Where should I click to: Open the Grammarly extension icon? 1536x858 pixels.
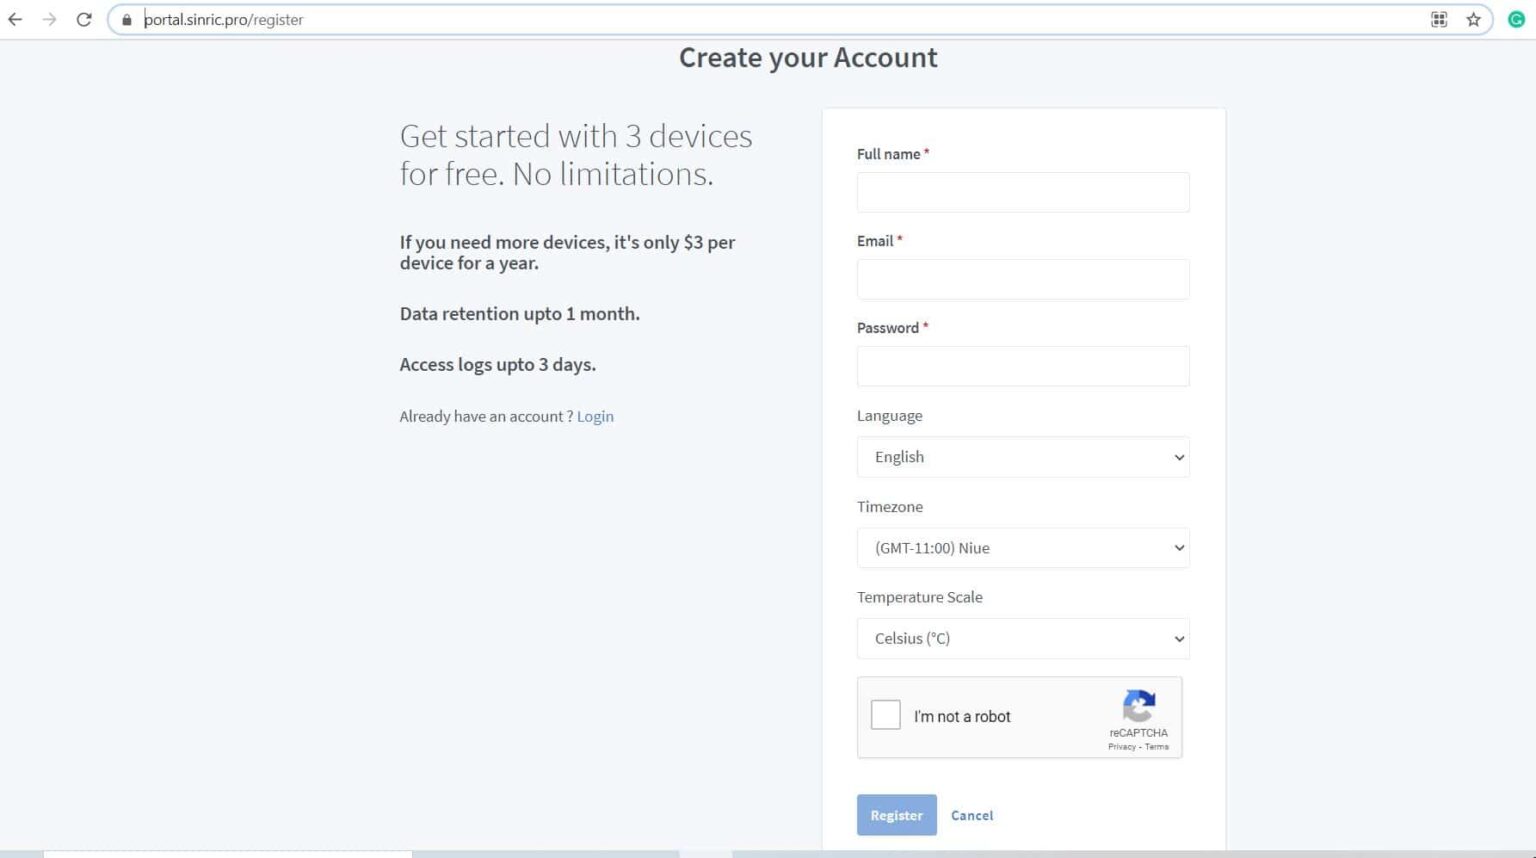coord(1516,19)
